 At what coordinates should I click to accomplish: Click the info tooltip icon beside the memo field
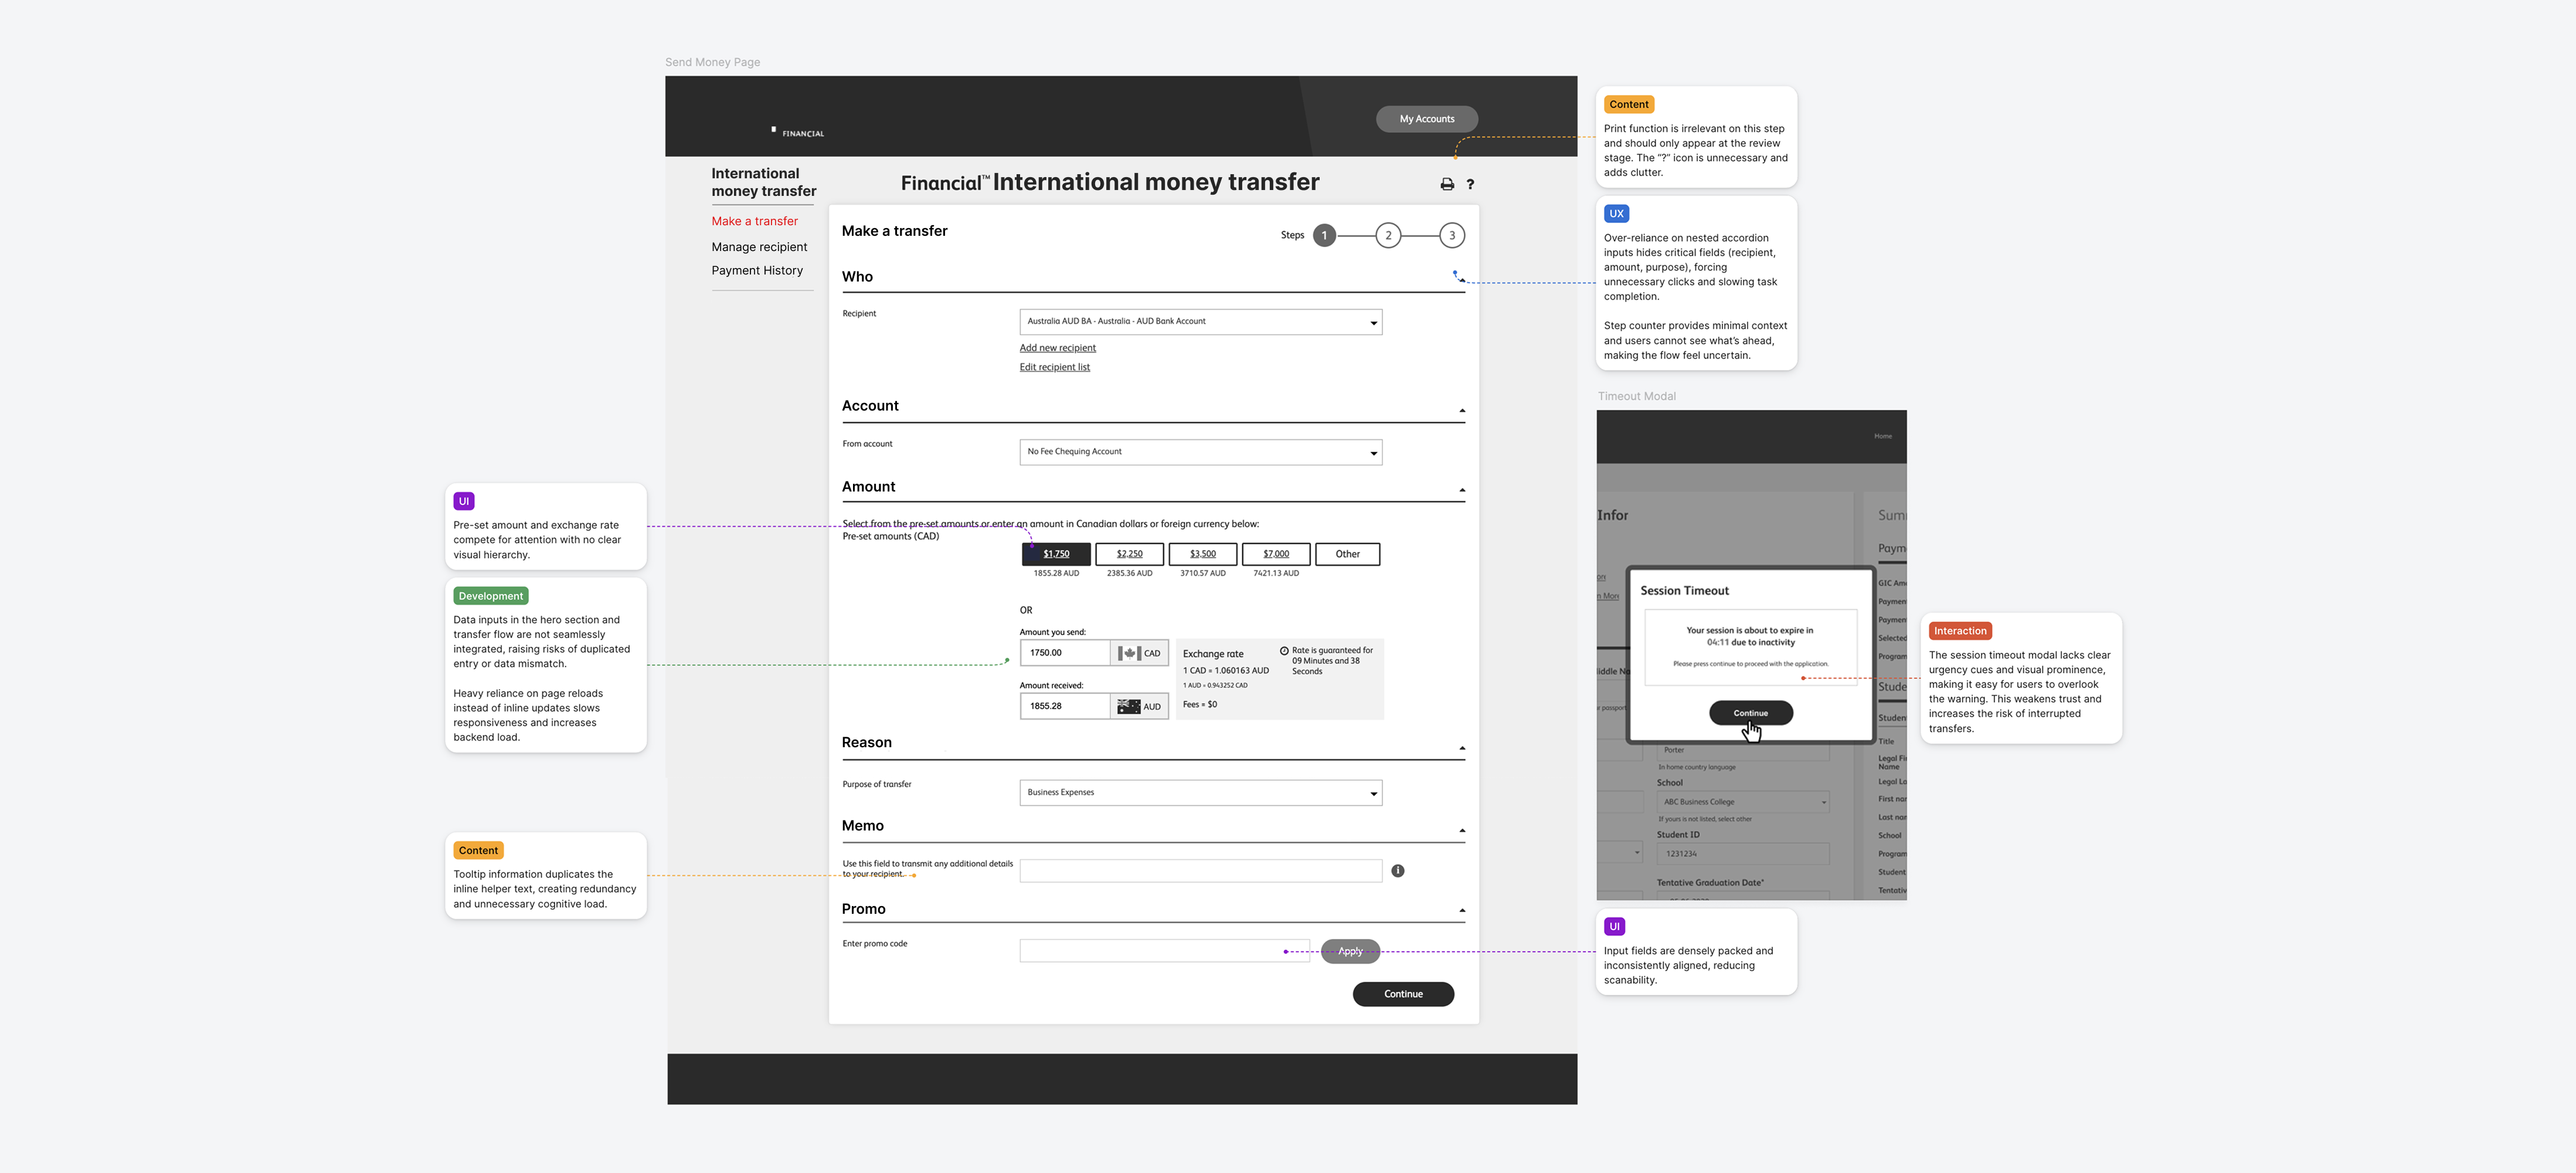click(x=1398, y=870)
